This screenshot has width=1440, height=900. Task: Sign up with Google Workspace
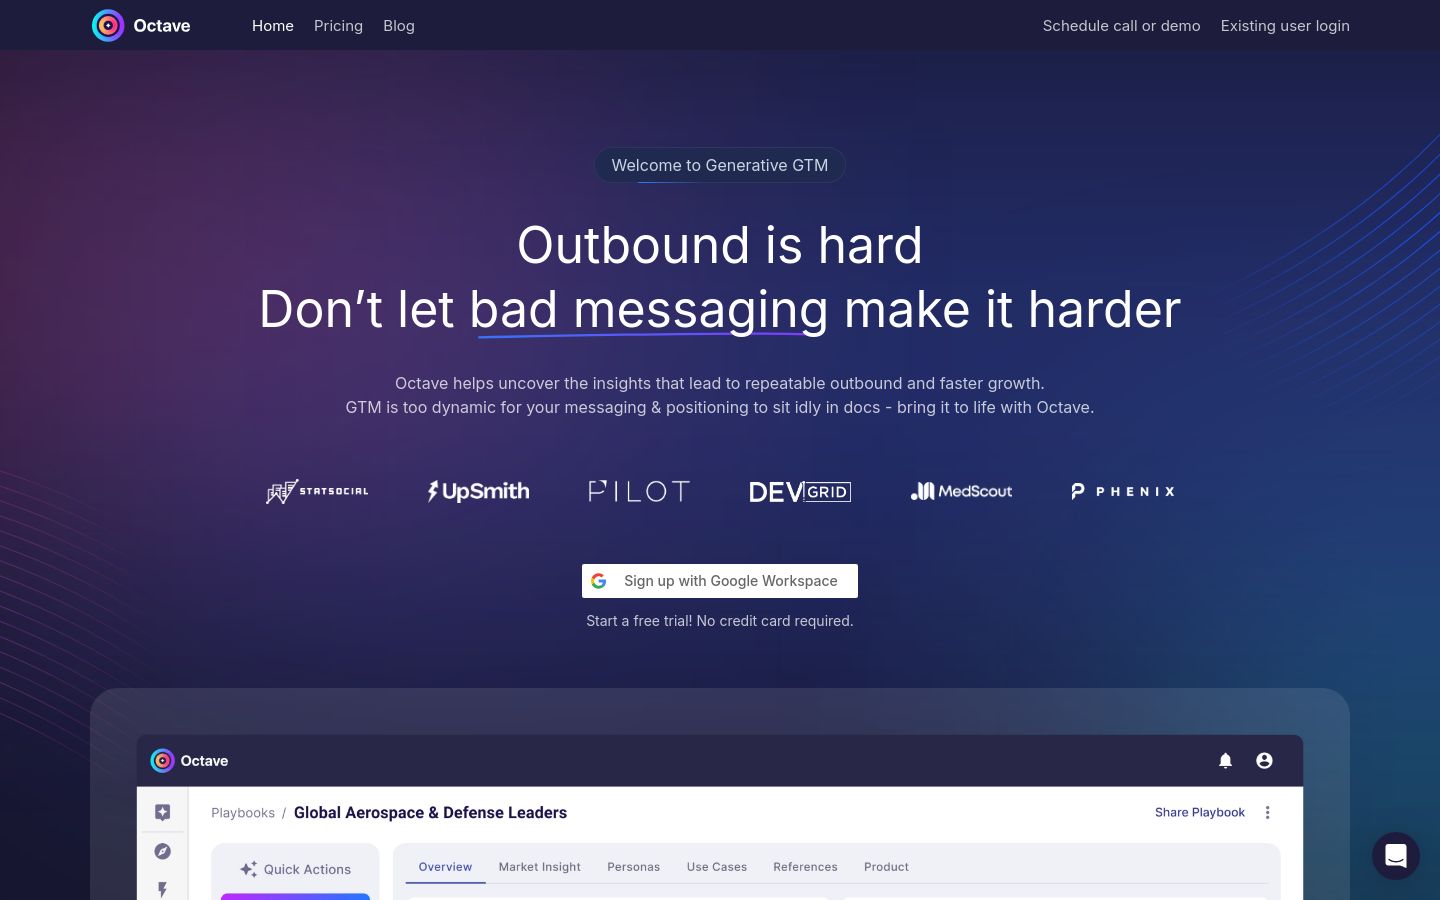coord(720,581)
